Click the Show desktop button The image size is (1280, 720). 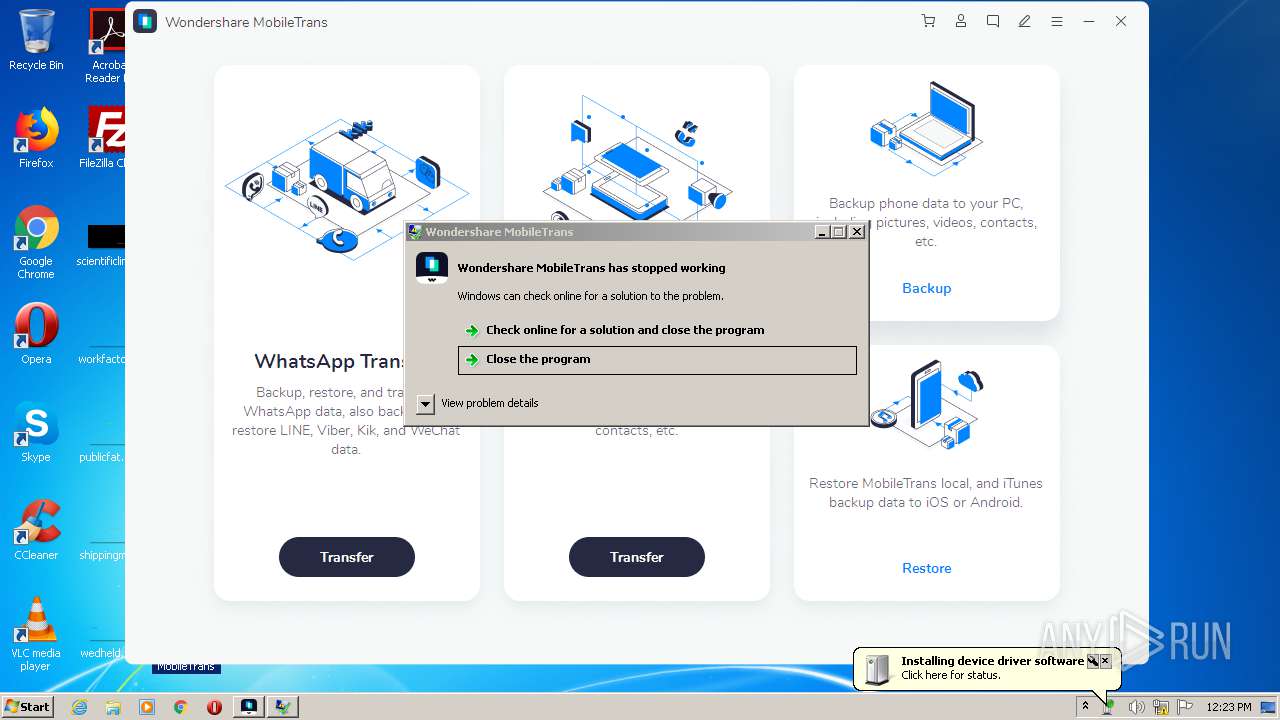1269,707
